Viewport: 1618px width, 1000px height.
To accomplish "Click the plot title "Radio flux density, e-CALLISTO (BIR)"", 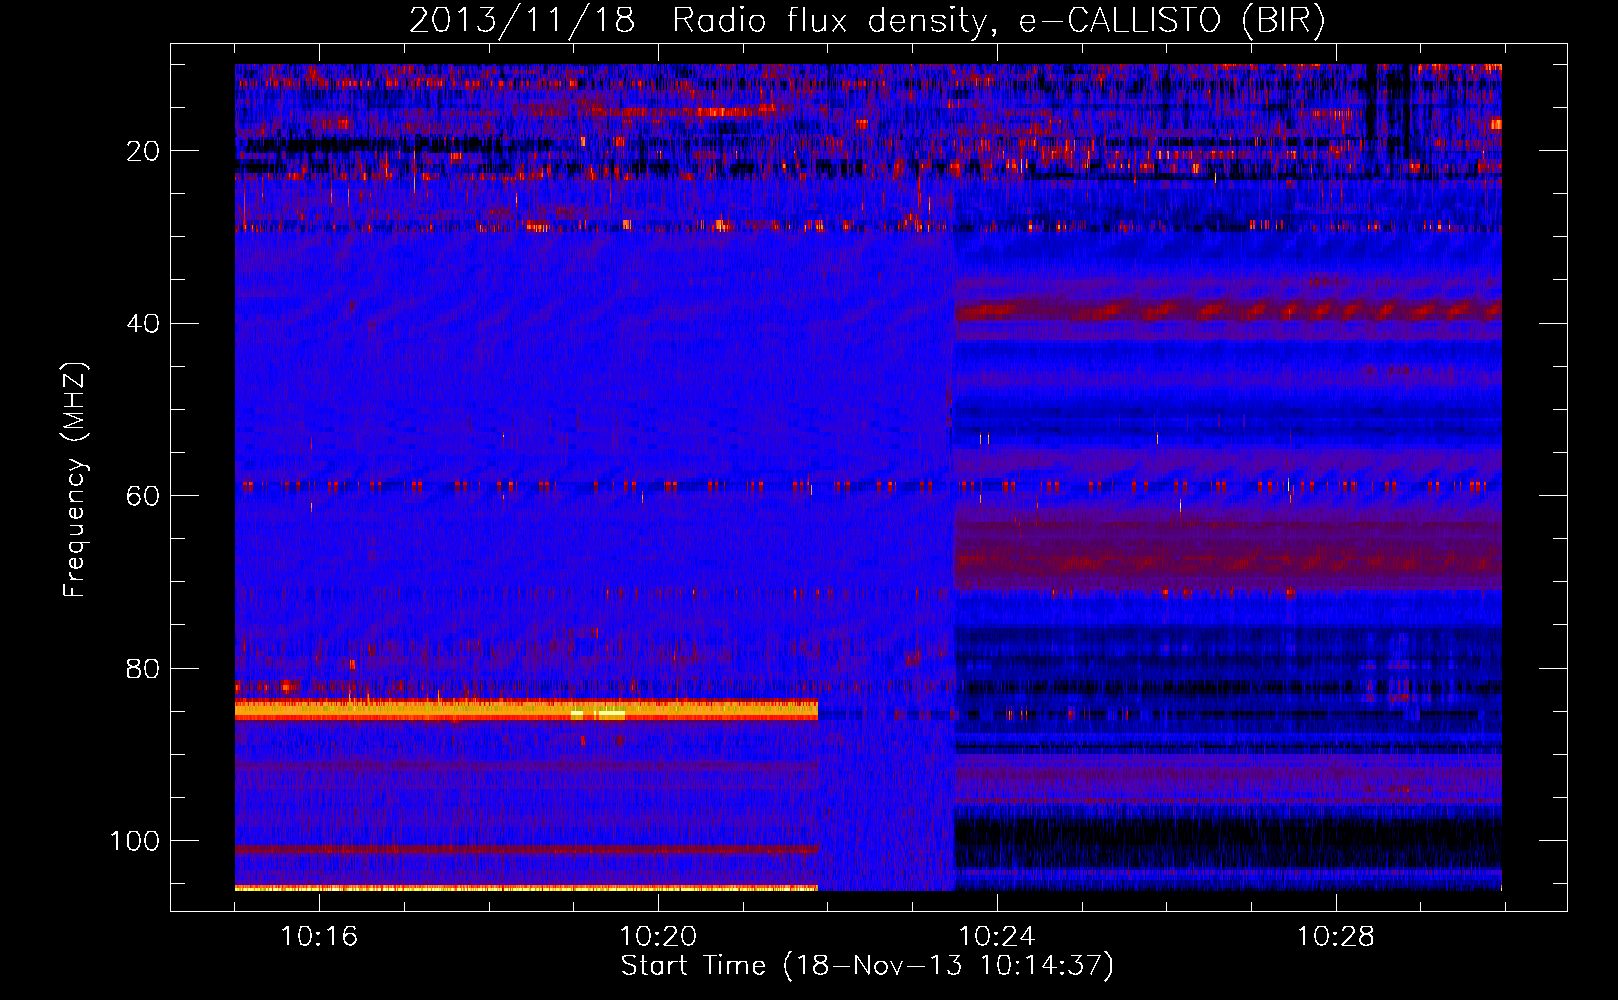I will [x=998, y=20].
